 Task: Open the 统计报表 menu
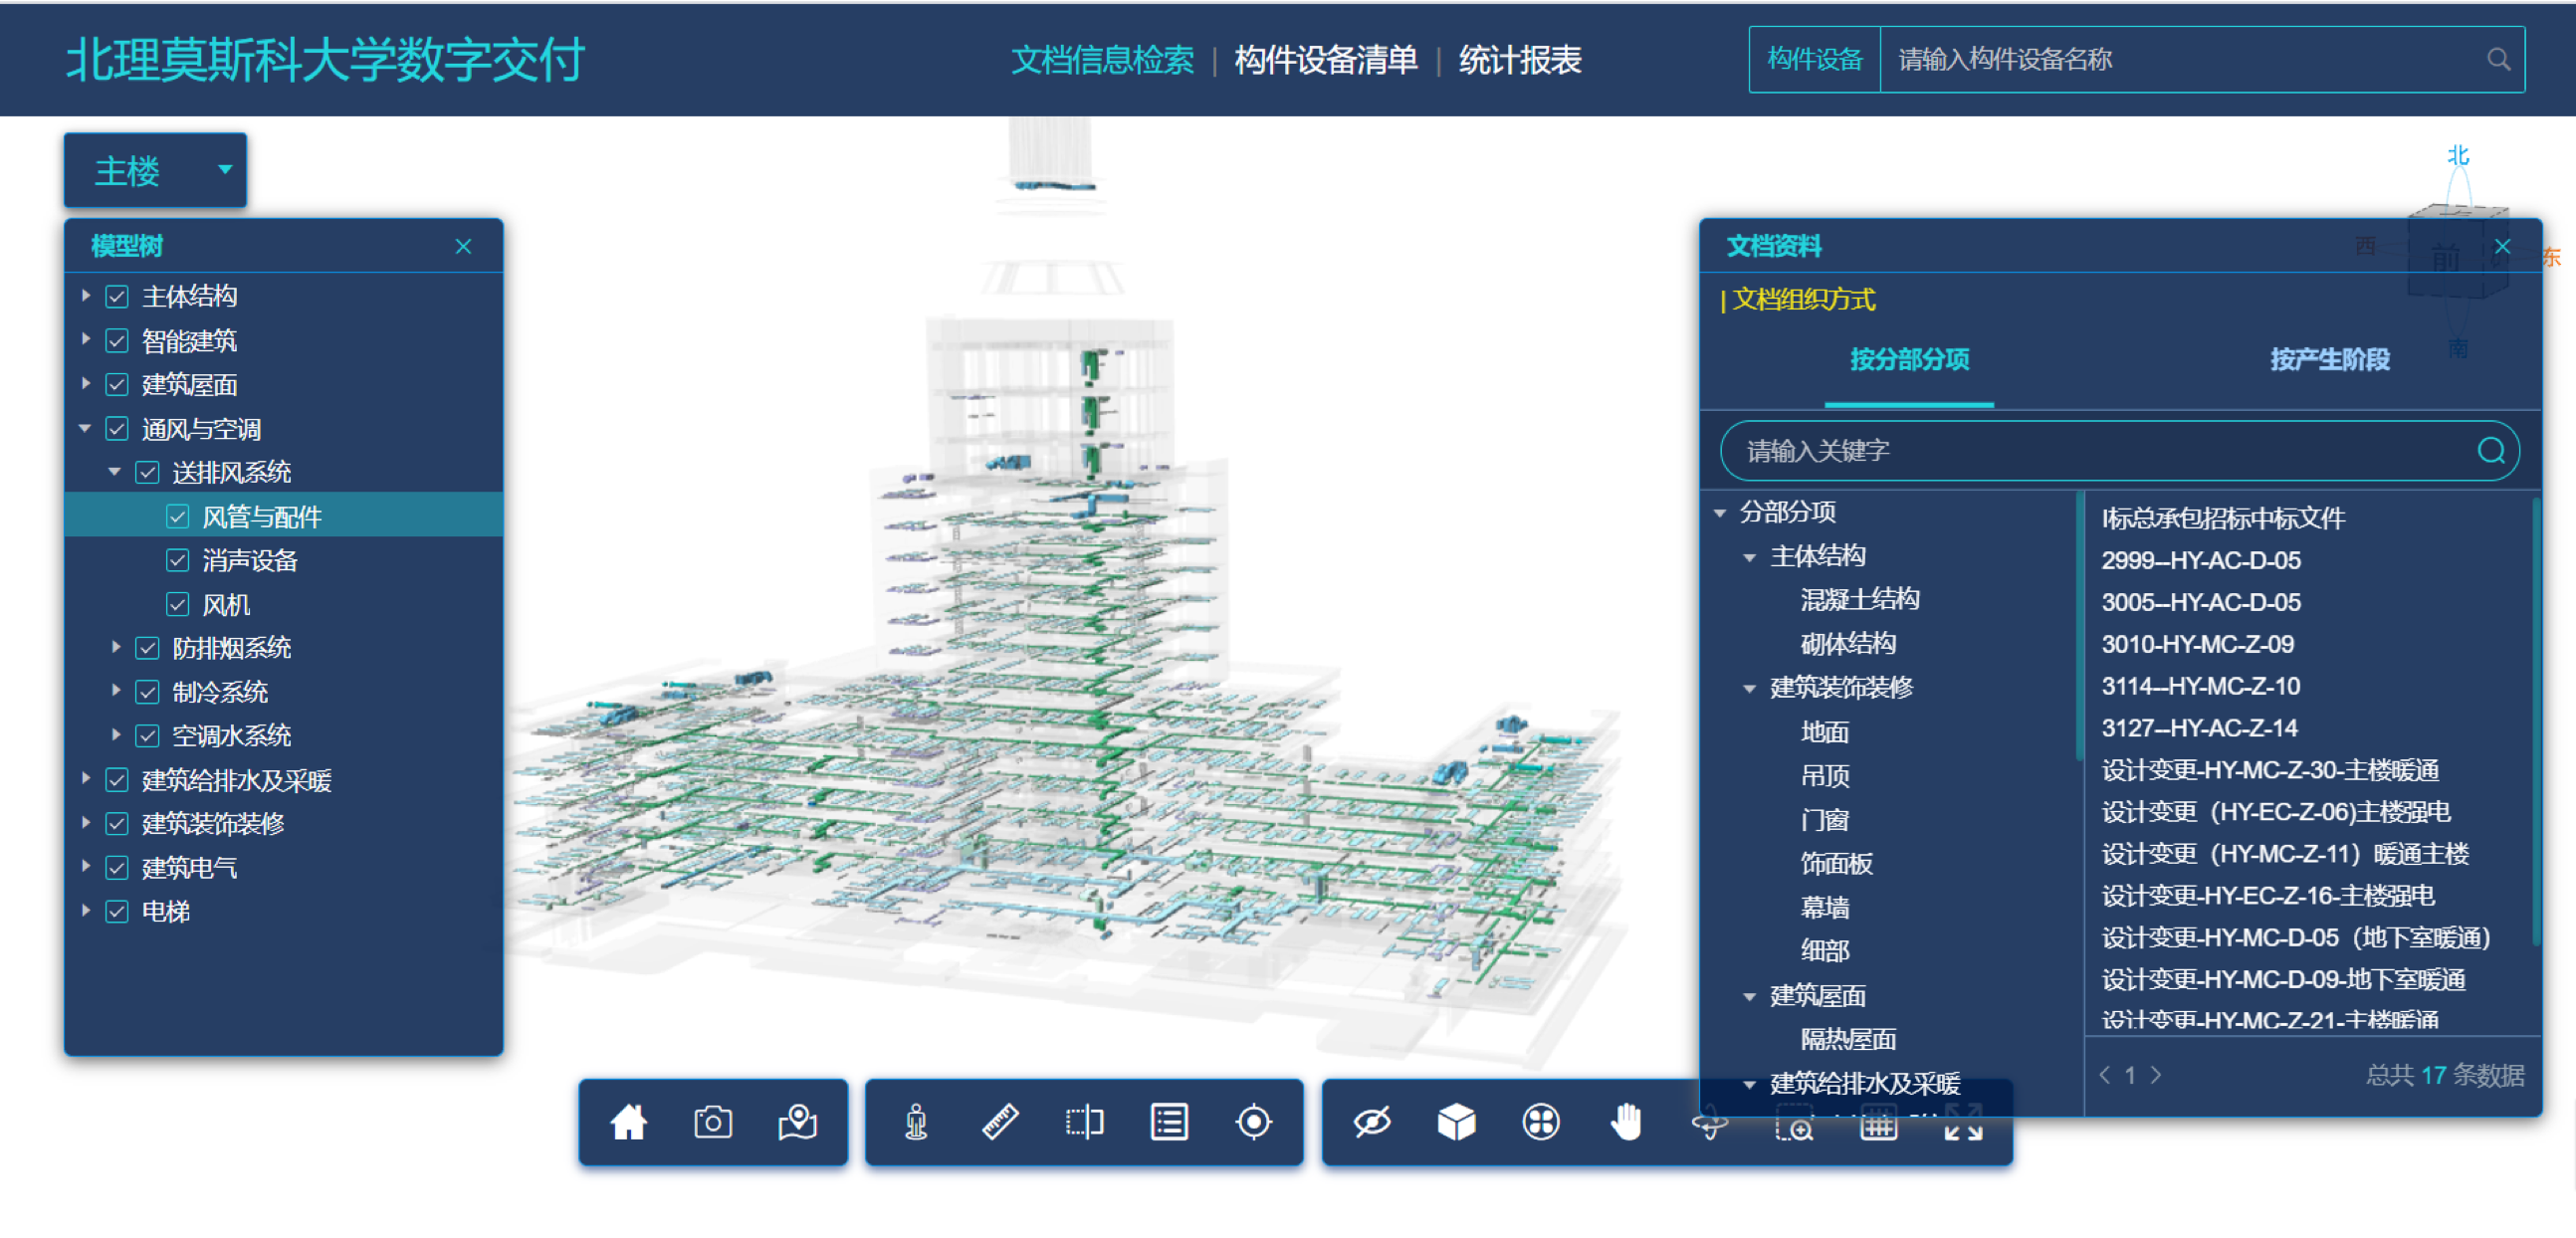1520,60
